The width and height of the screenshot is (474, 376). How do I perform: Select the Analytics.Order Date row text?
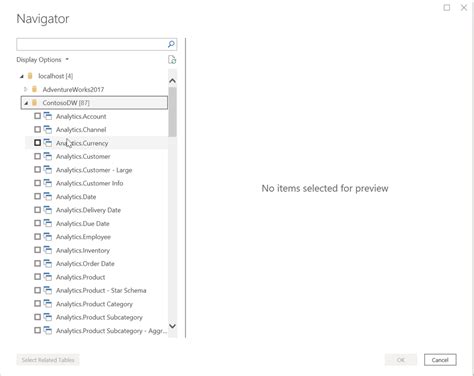click(x=85, y=263)
